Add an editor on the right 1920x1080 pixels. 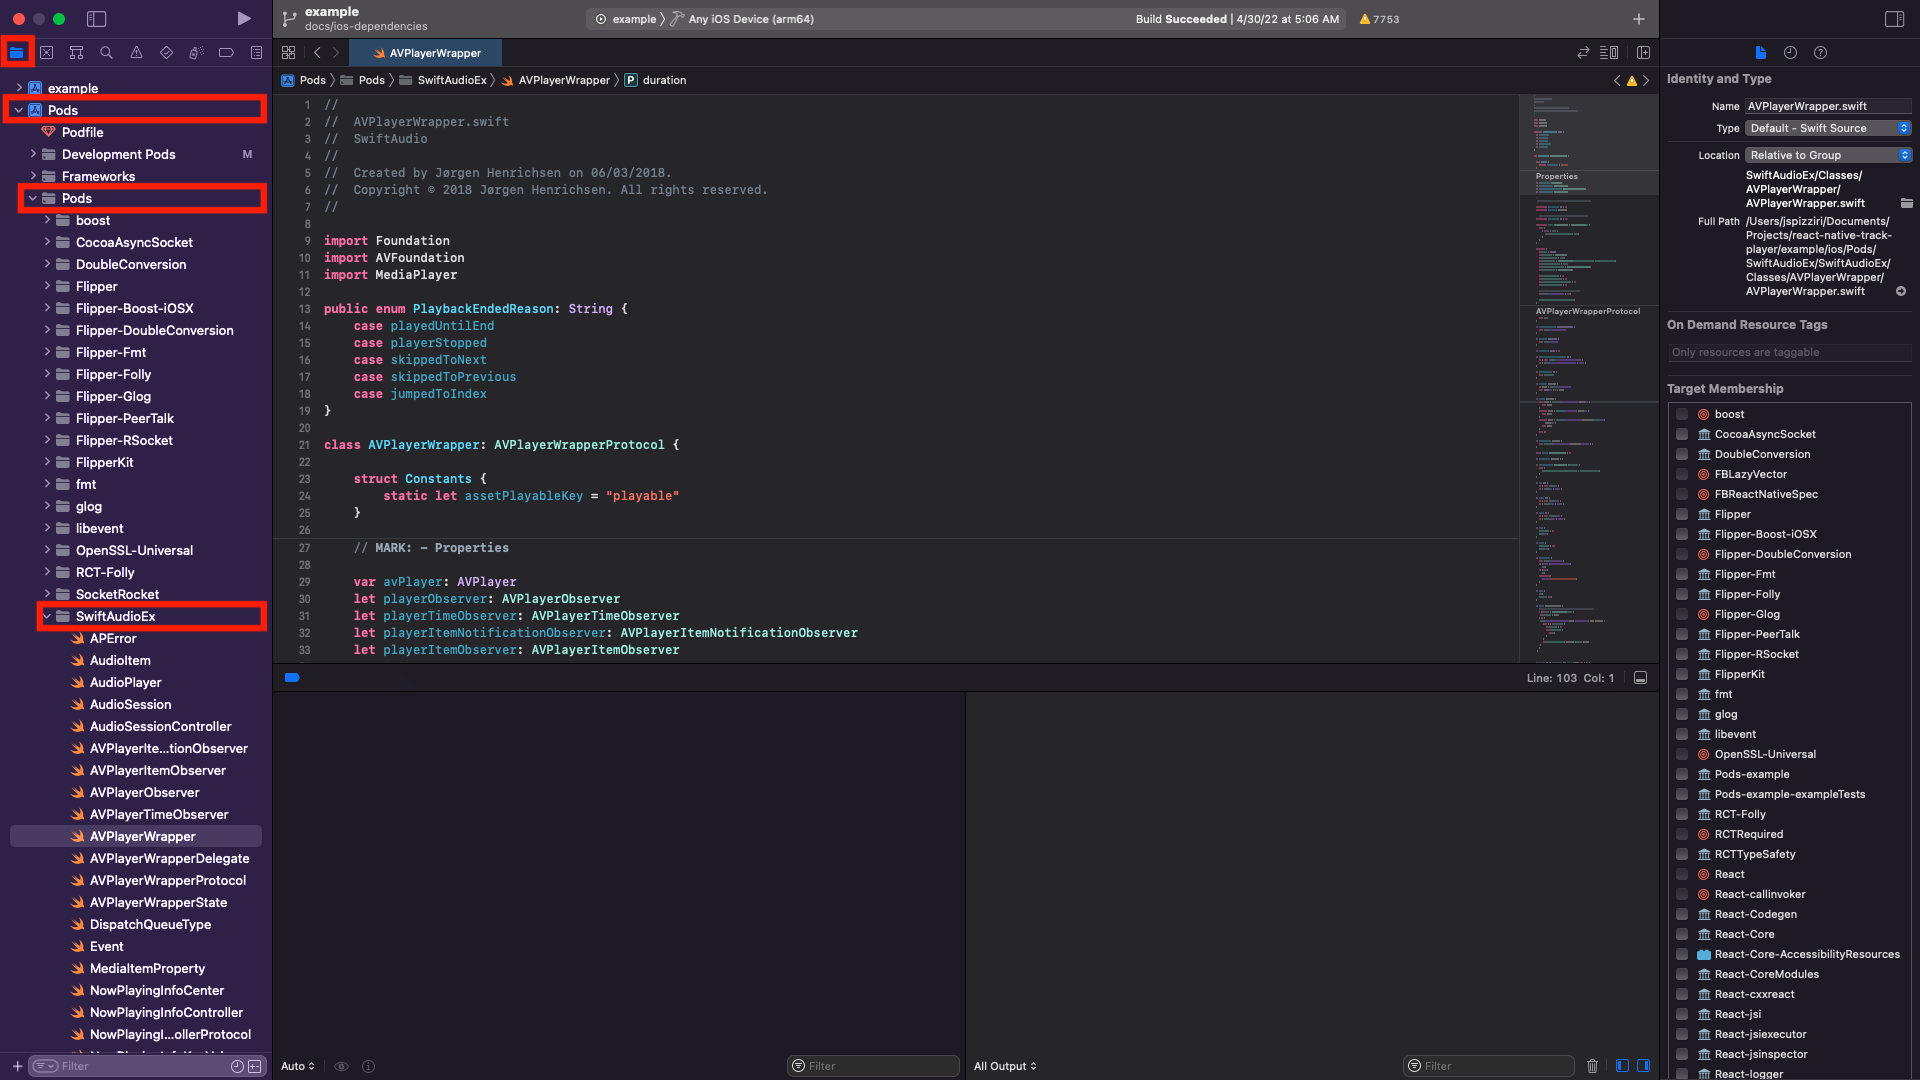pos(1644,53)
